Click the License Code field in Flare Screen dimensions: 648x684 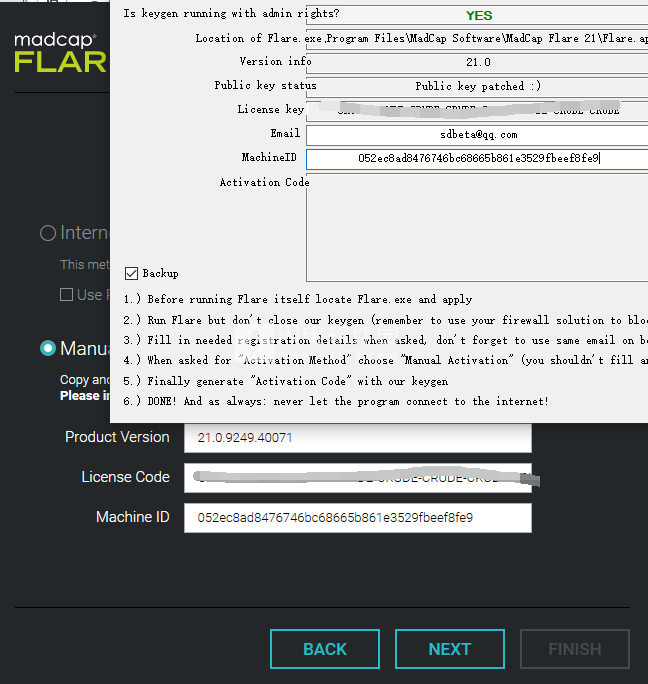(x=358, y=478)
